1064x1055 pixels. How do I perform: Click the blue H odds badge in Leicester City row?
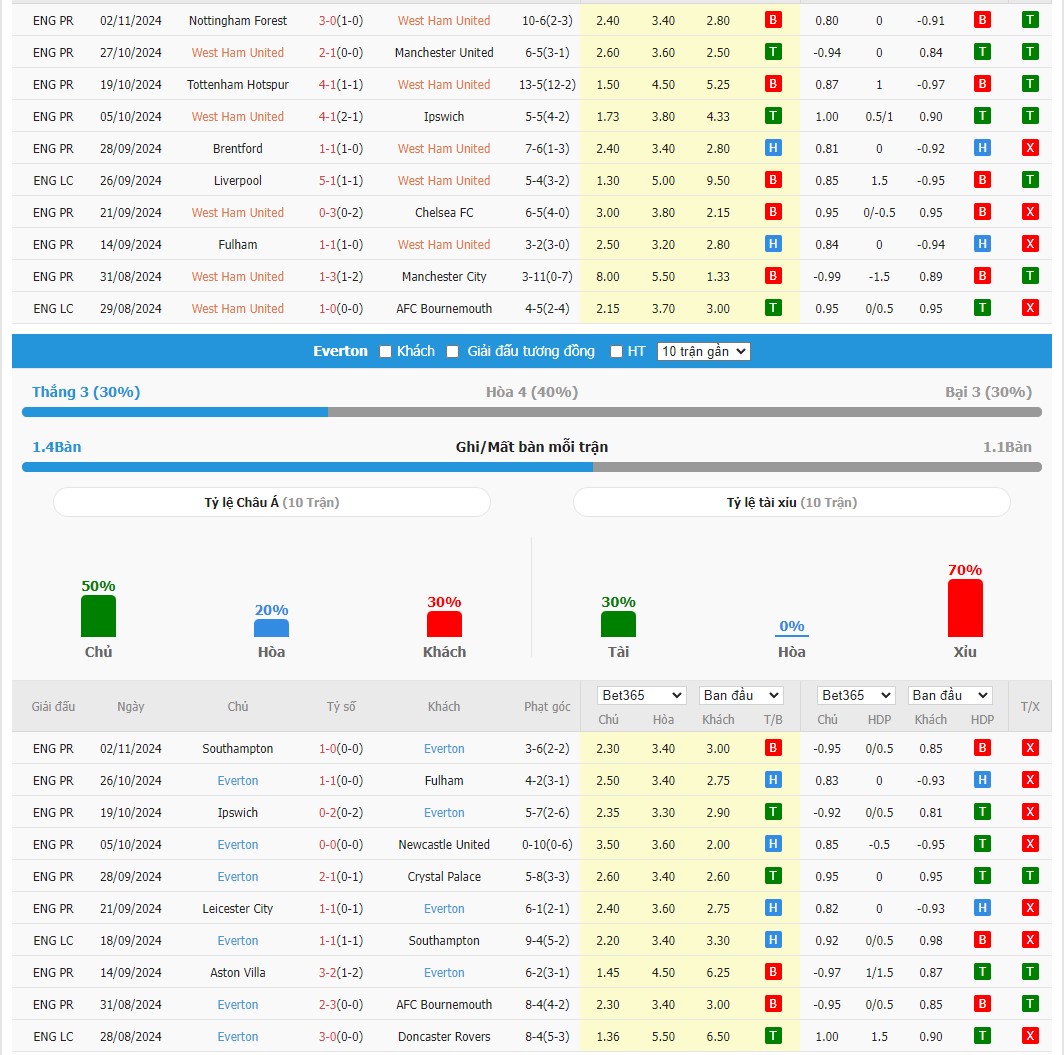(773, 908)
